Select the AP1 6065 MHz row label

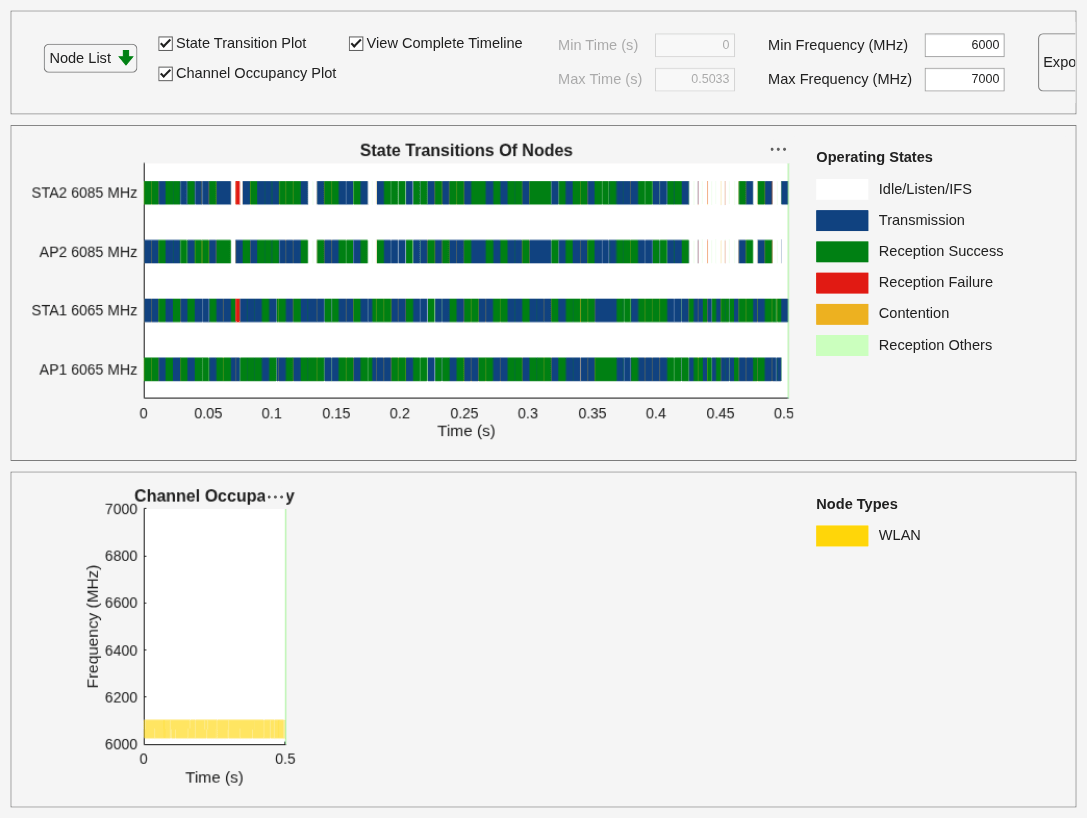[x=88, y=369]
